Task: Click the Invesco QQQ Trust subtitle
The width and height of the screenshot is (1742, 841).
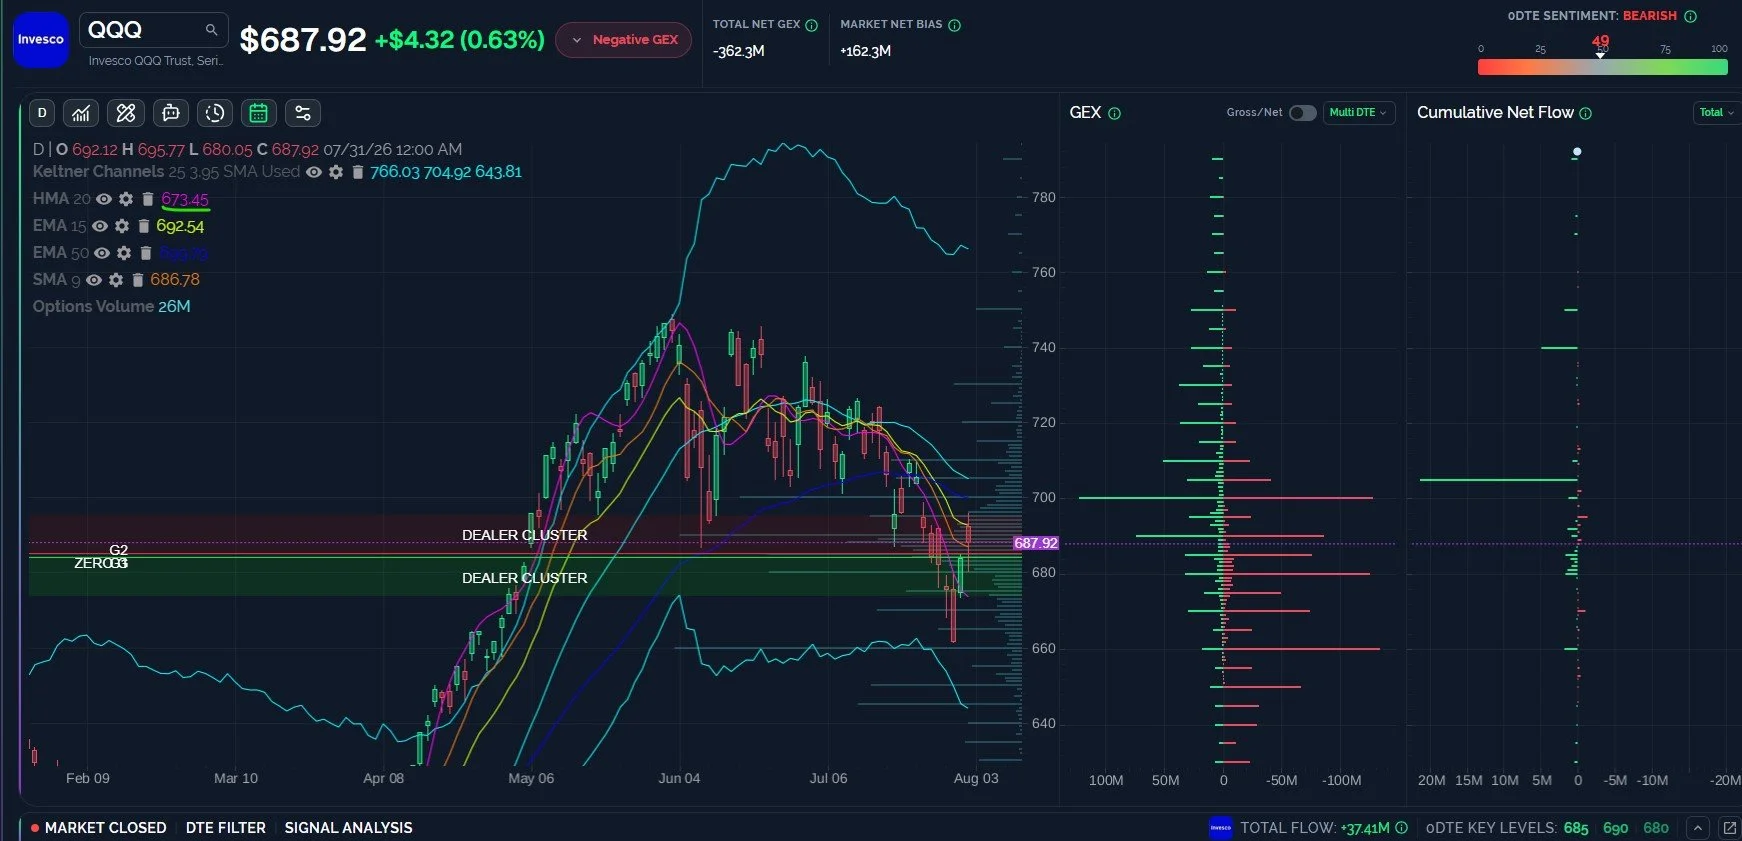Action: [x=156, y=61]
